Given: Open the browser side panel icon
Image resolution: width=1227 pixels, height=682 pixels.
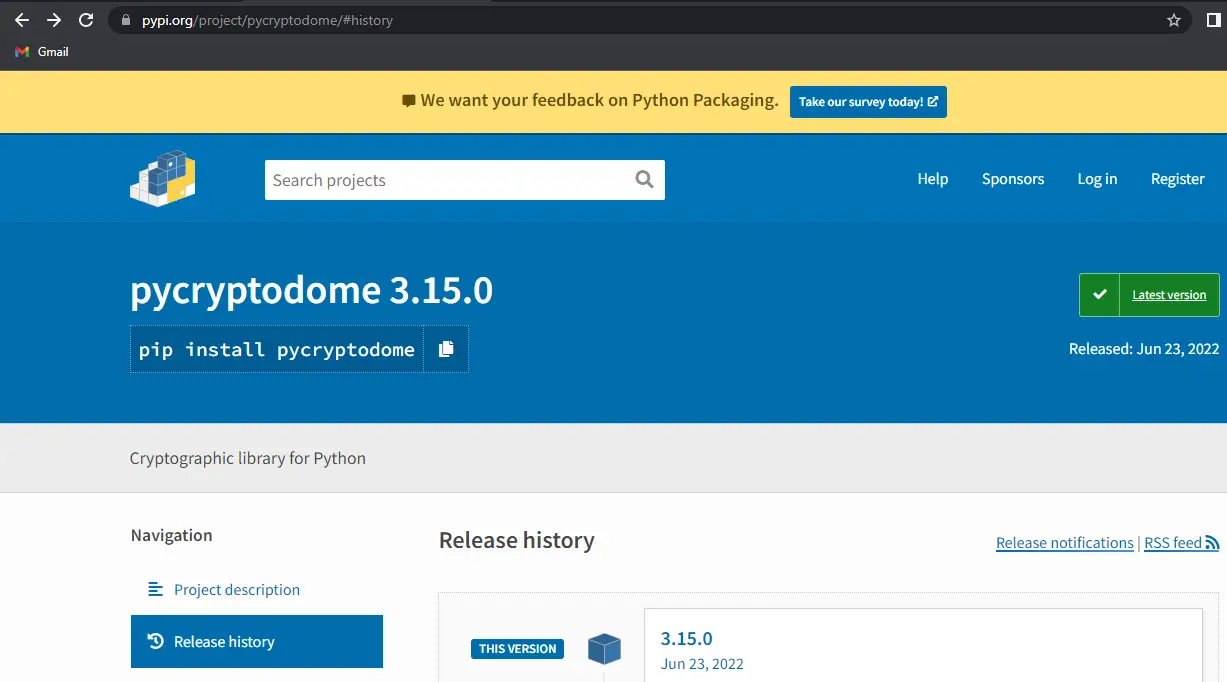Looking at the screenshot, I should tap(1214, 20).
